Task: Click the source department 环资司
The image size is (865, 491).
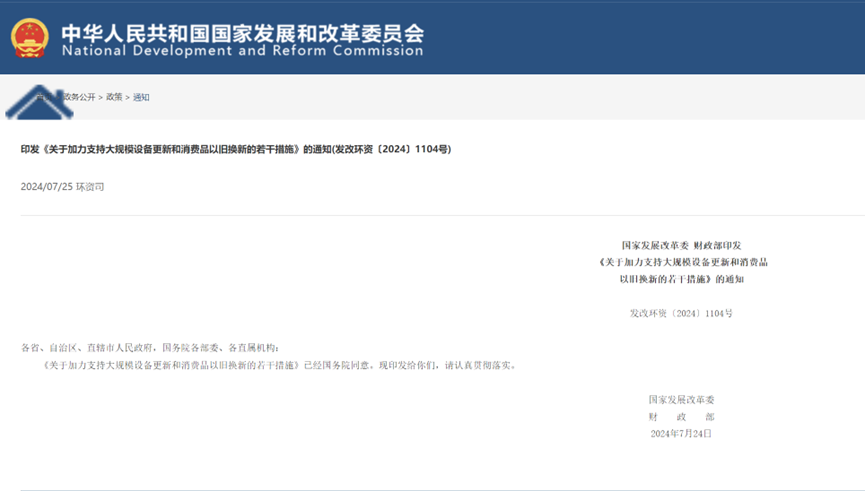Action: (90, 186)
